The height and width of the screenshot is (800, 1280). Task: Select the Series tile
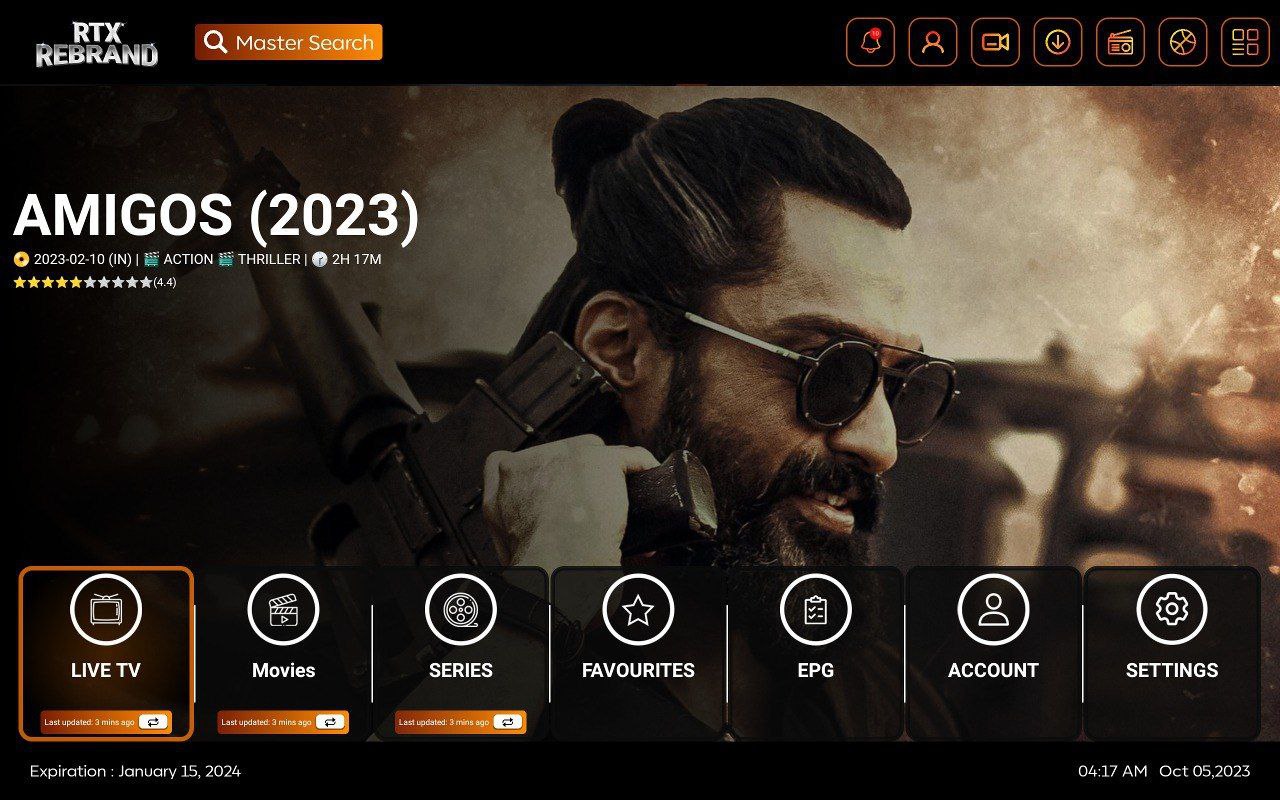(460, 640)
